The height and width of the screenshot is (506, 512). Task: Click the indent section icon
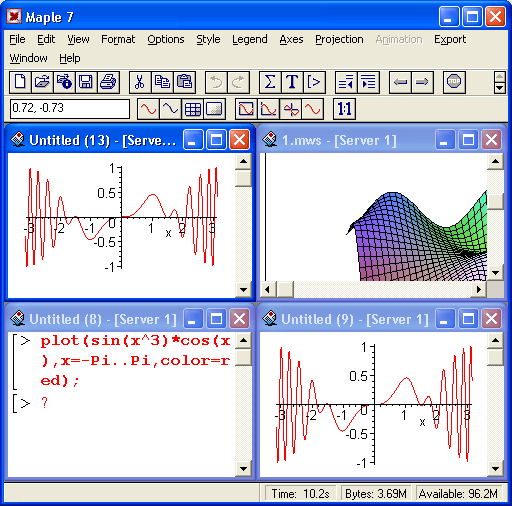tap(368, 82)
